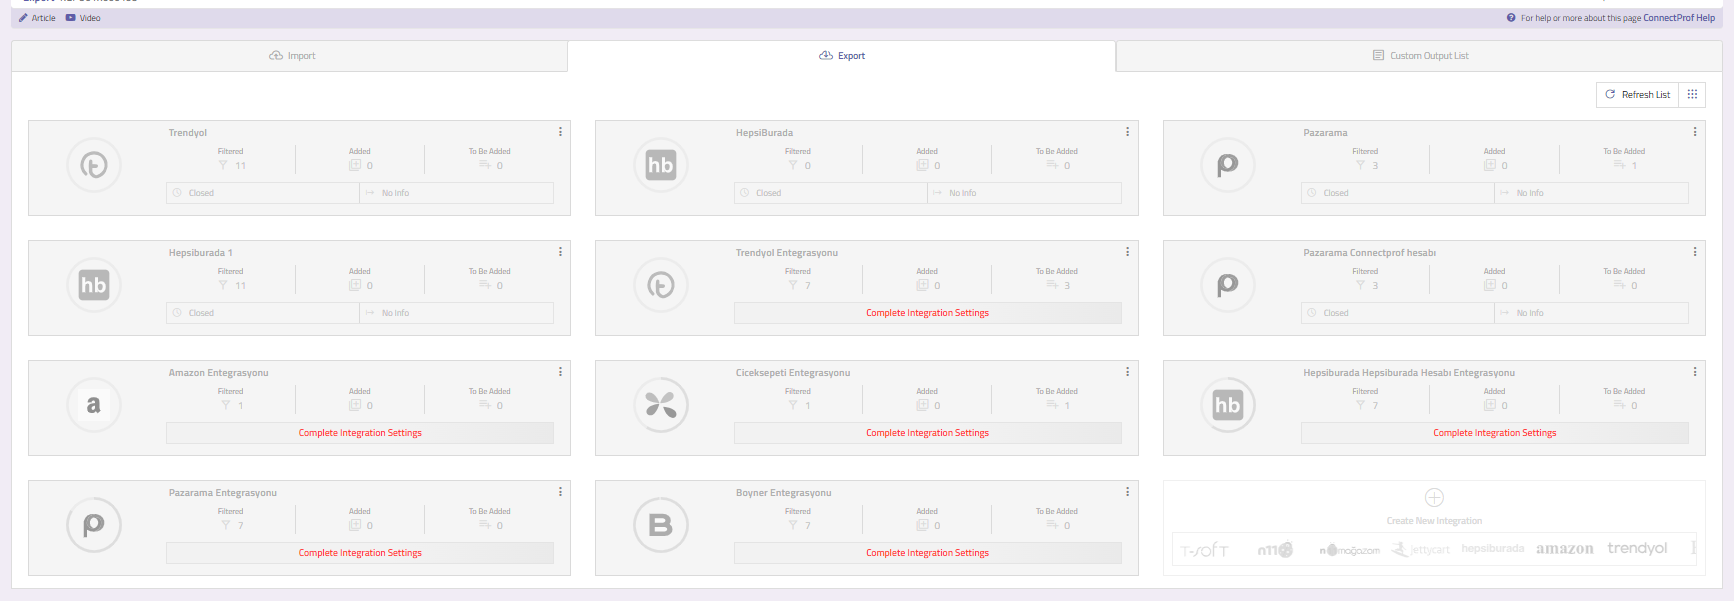Click the Ciceksepeti Entegrasyonu logo icon

point(661,405)
